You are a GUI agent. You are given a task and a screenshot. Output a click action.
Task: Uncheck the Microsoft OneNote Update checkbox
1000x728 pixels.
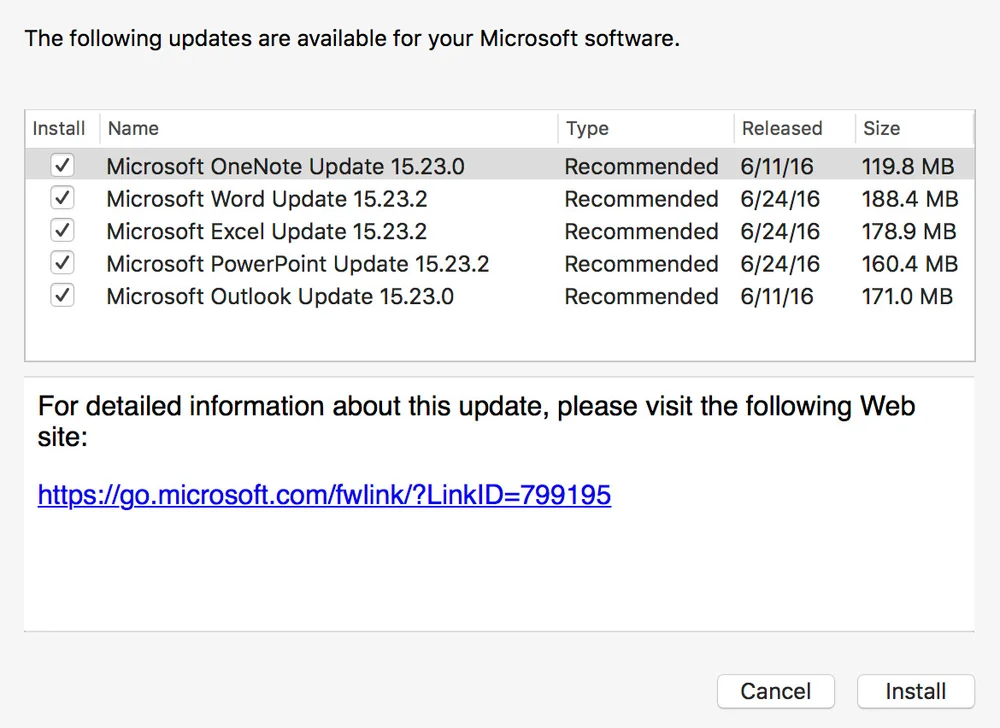coord(62,166)
